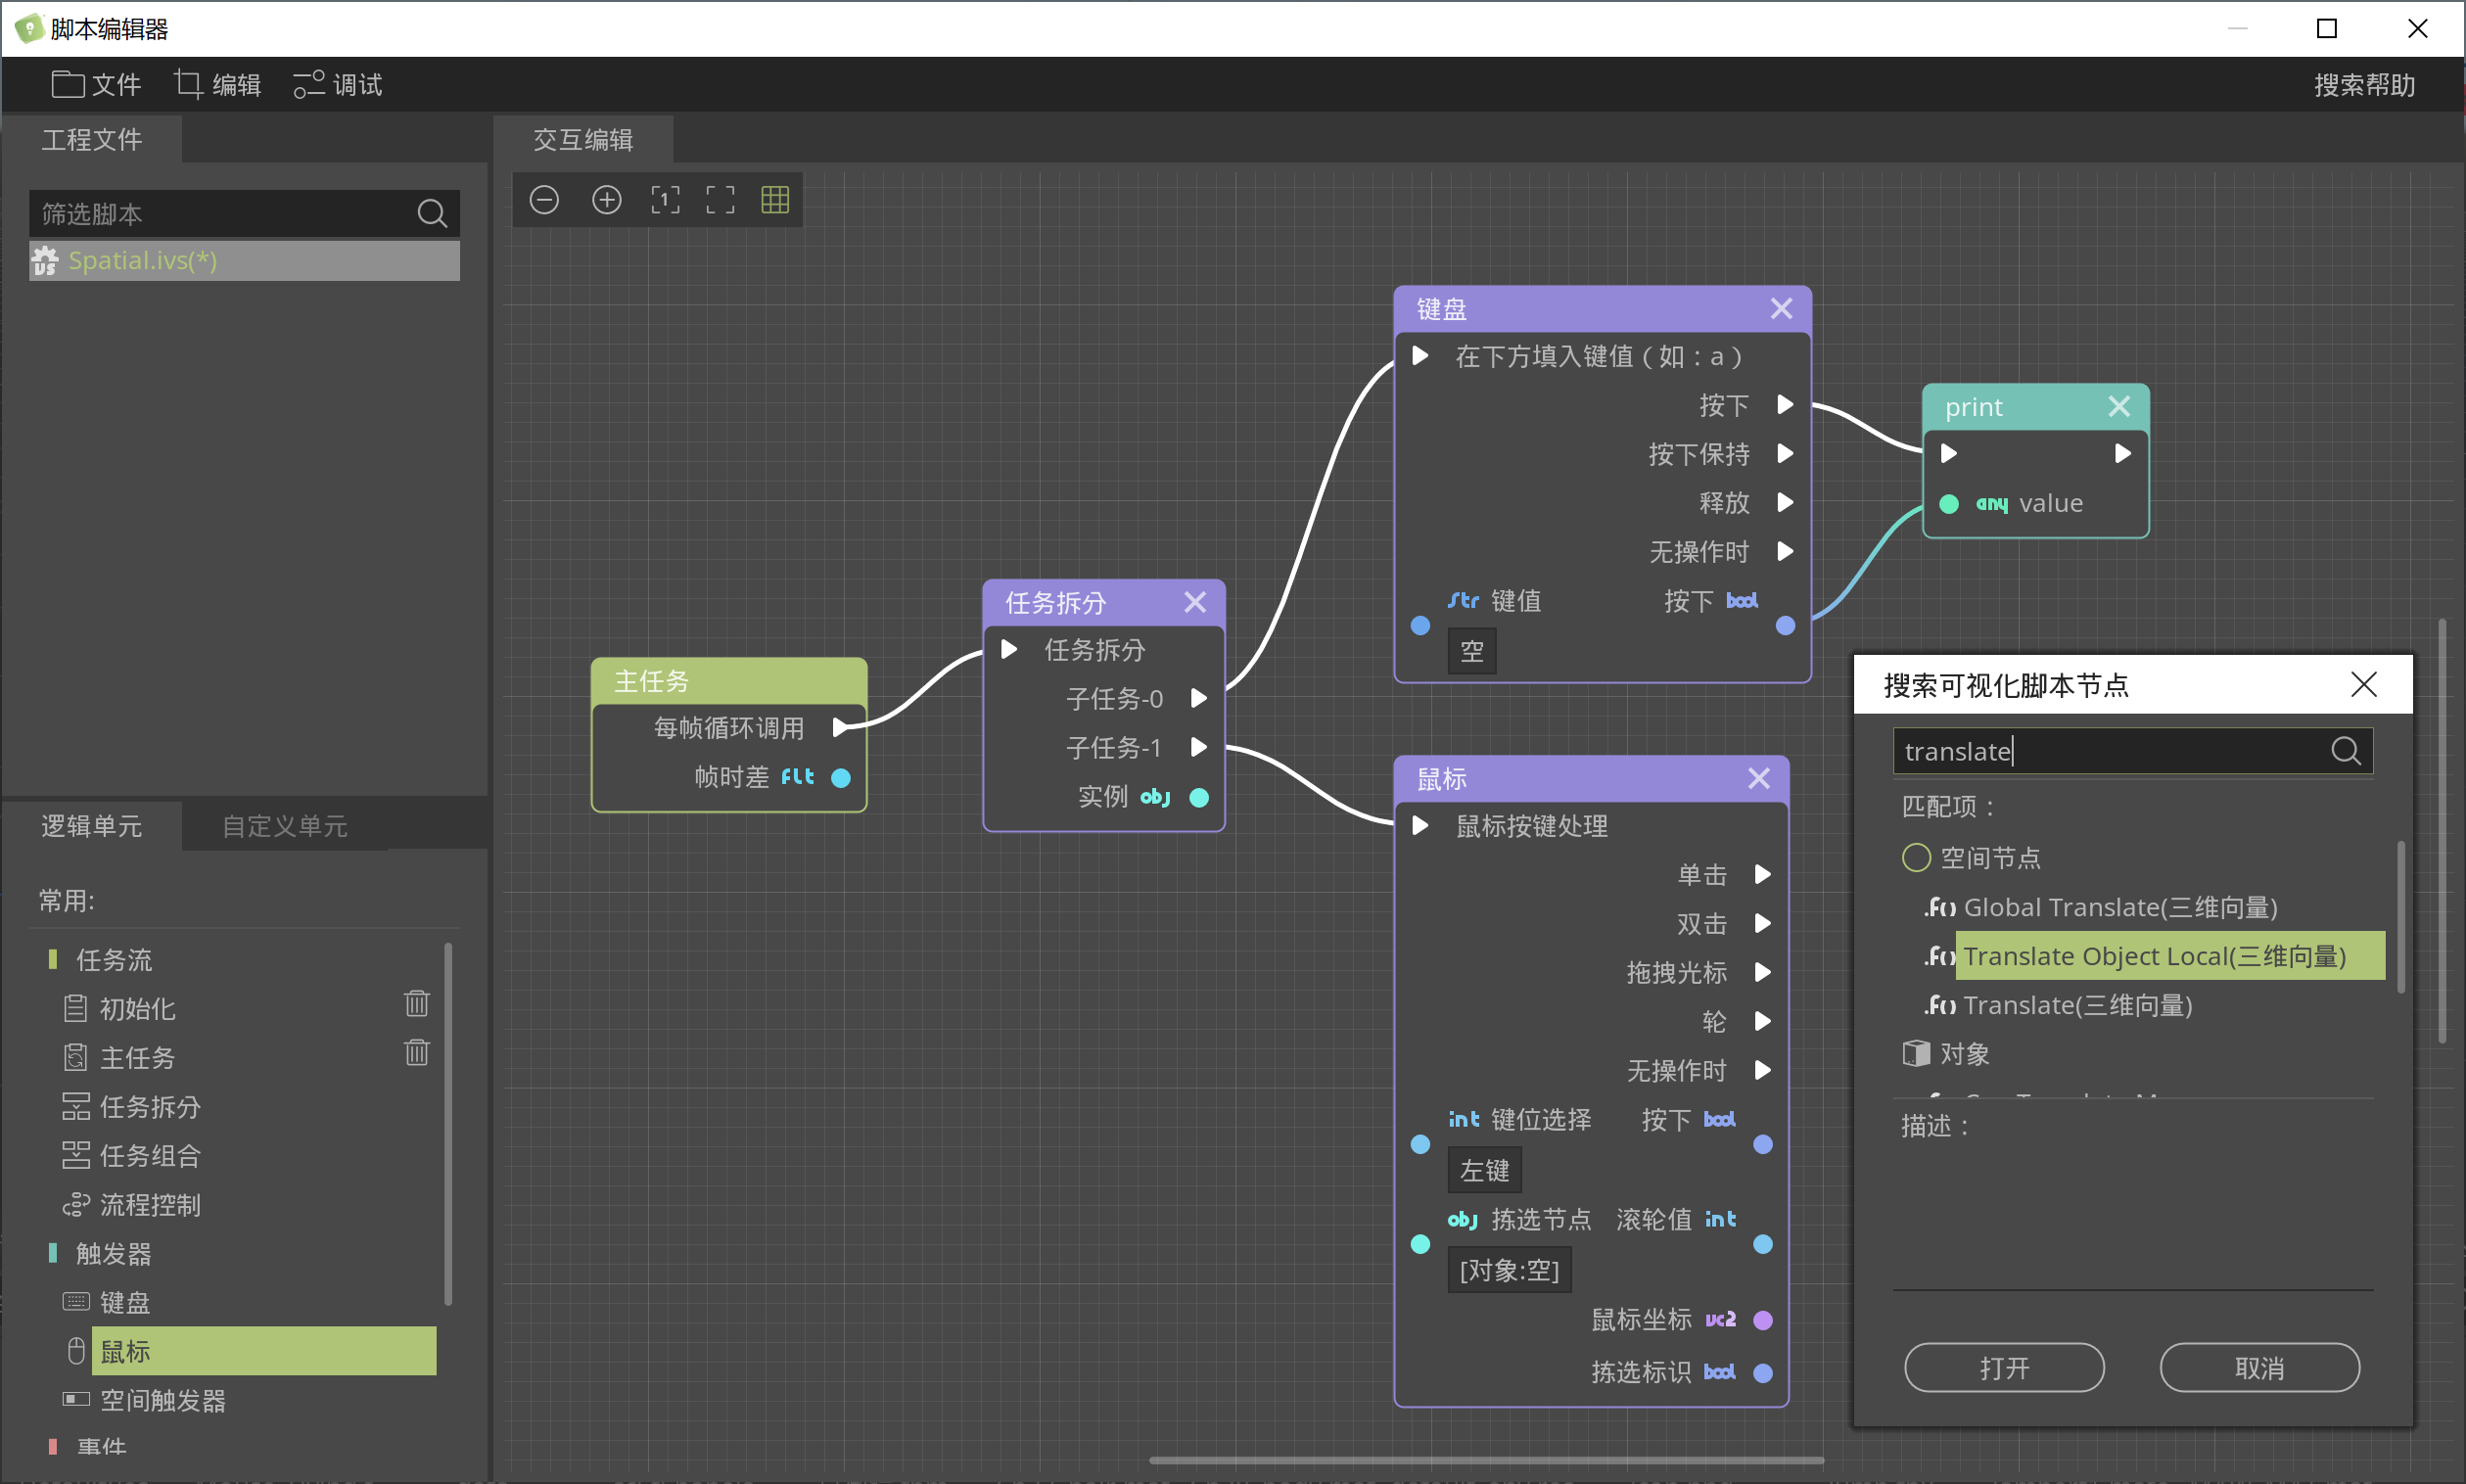Click the 实例 obj output port
The width and height of the screenshot is (2466, 1484).
point(1199,797)
